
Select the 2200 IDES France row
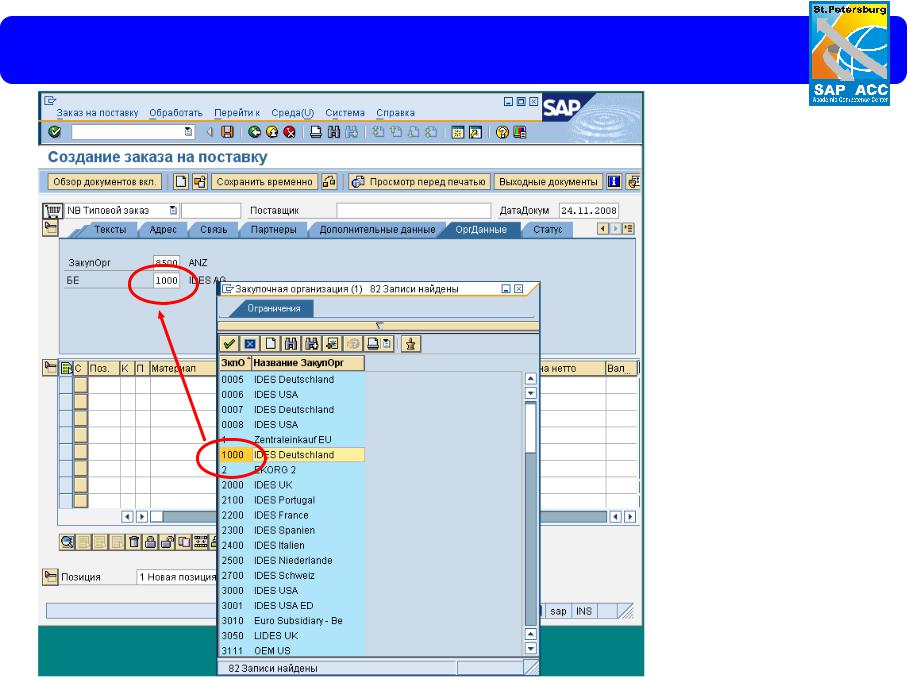pyautogui.click(x=292, y=515)
